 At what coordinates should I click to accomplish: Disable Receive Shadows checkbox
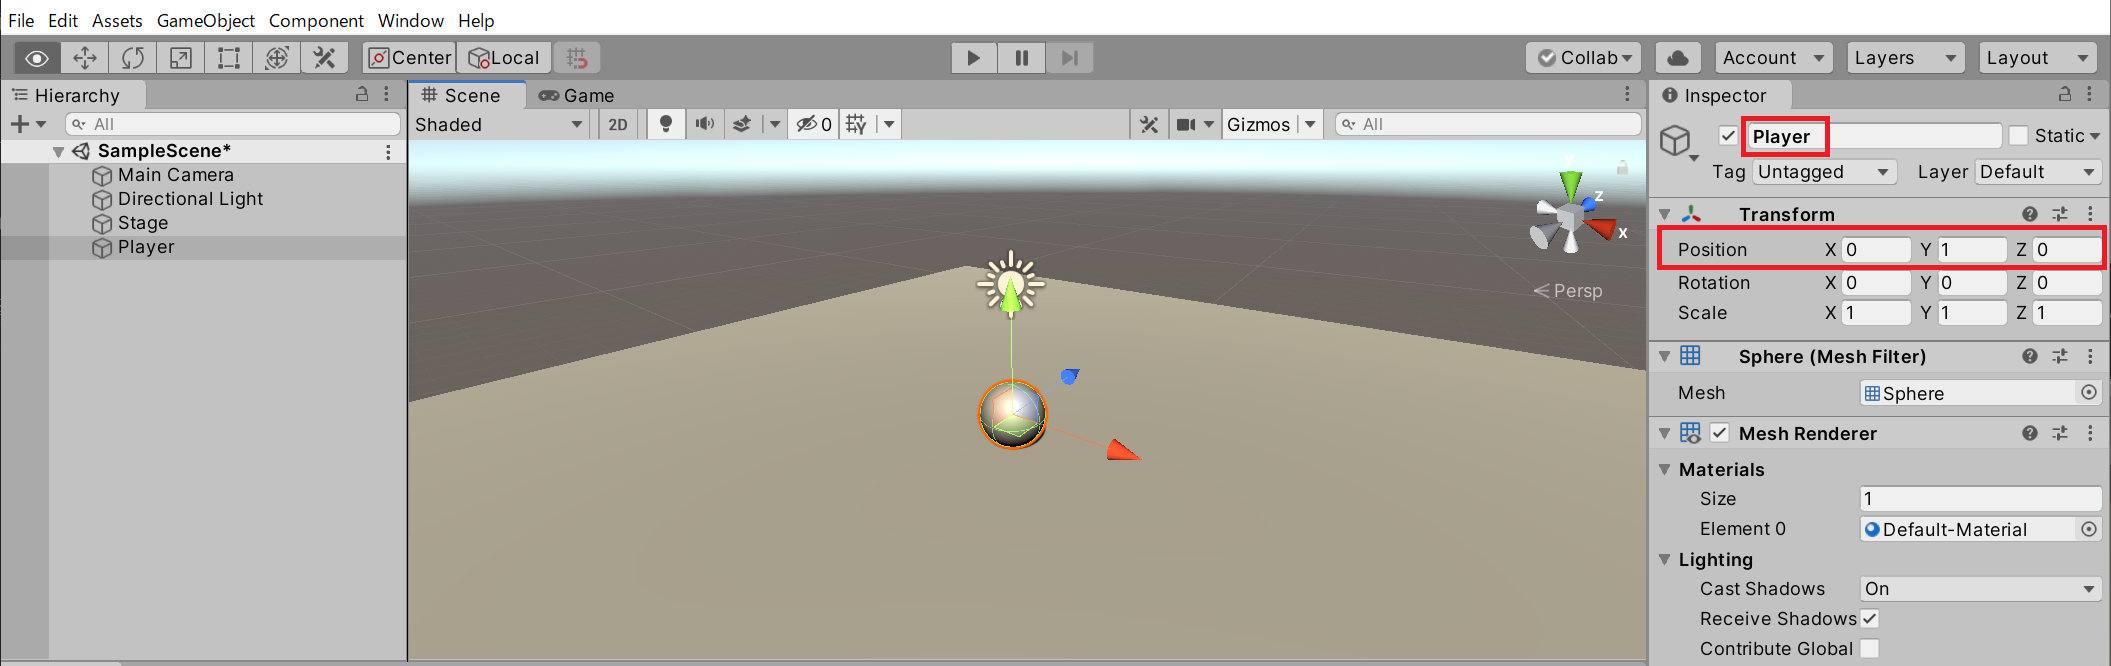[1870, 619]
